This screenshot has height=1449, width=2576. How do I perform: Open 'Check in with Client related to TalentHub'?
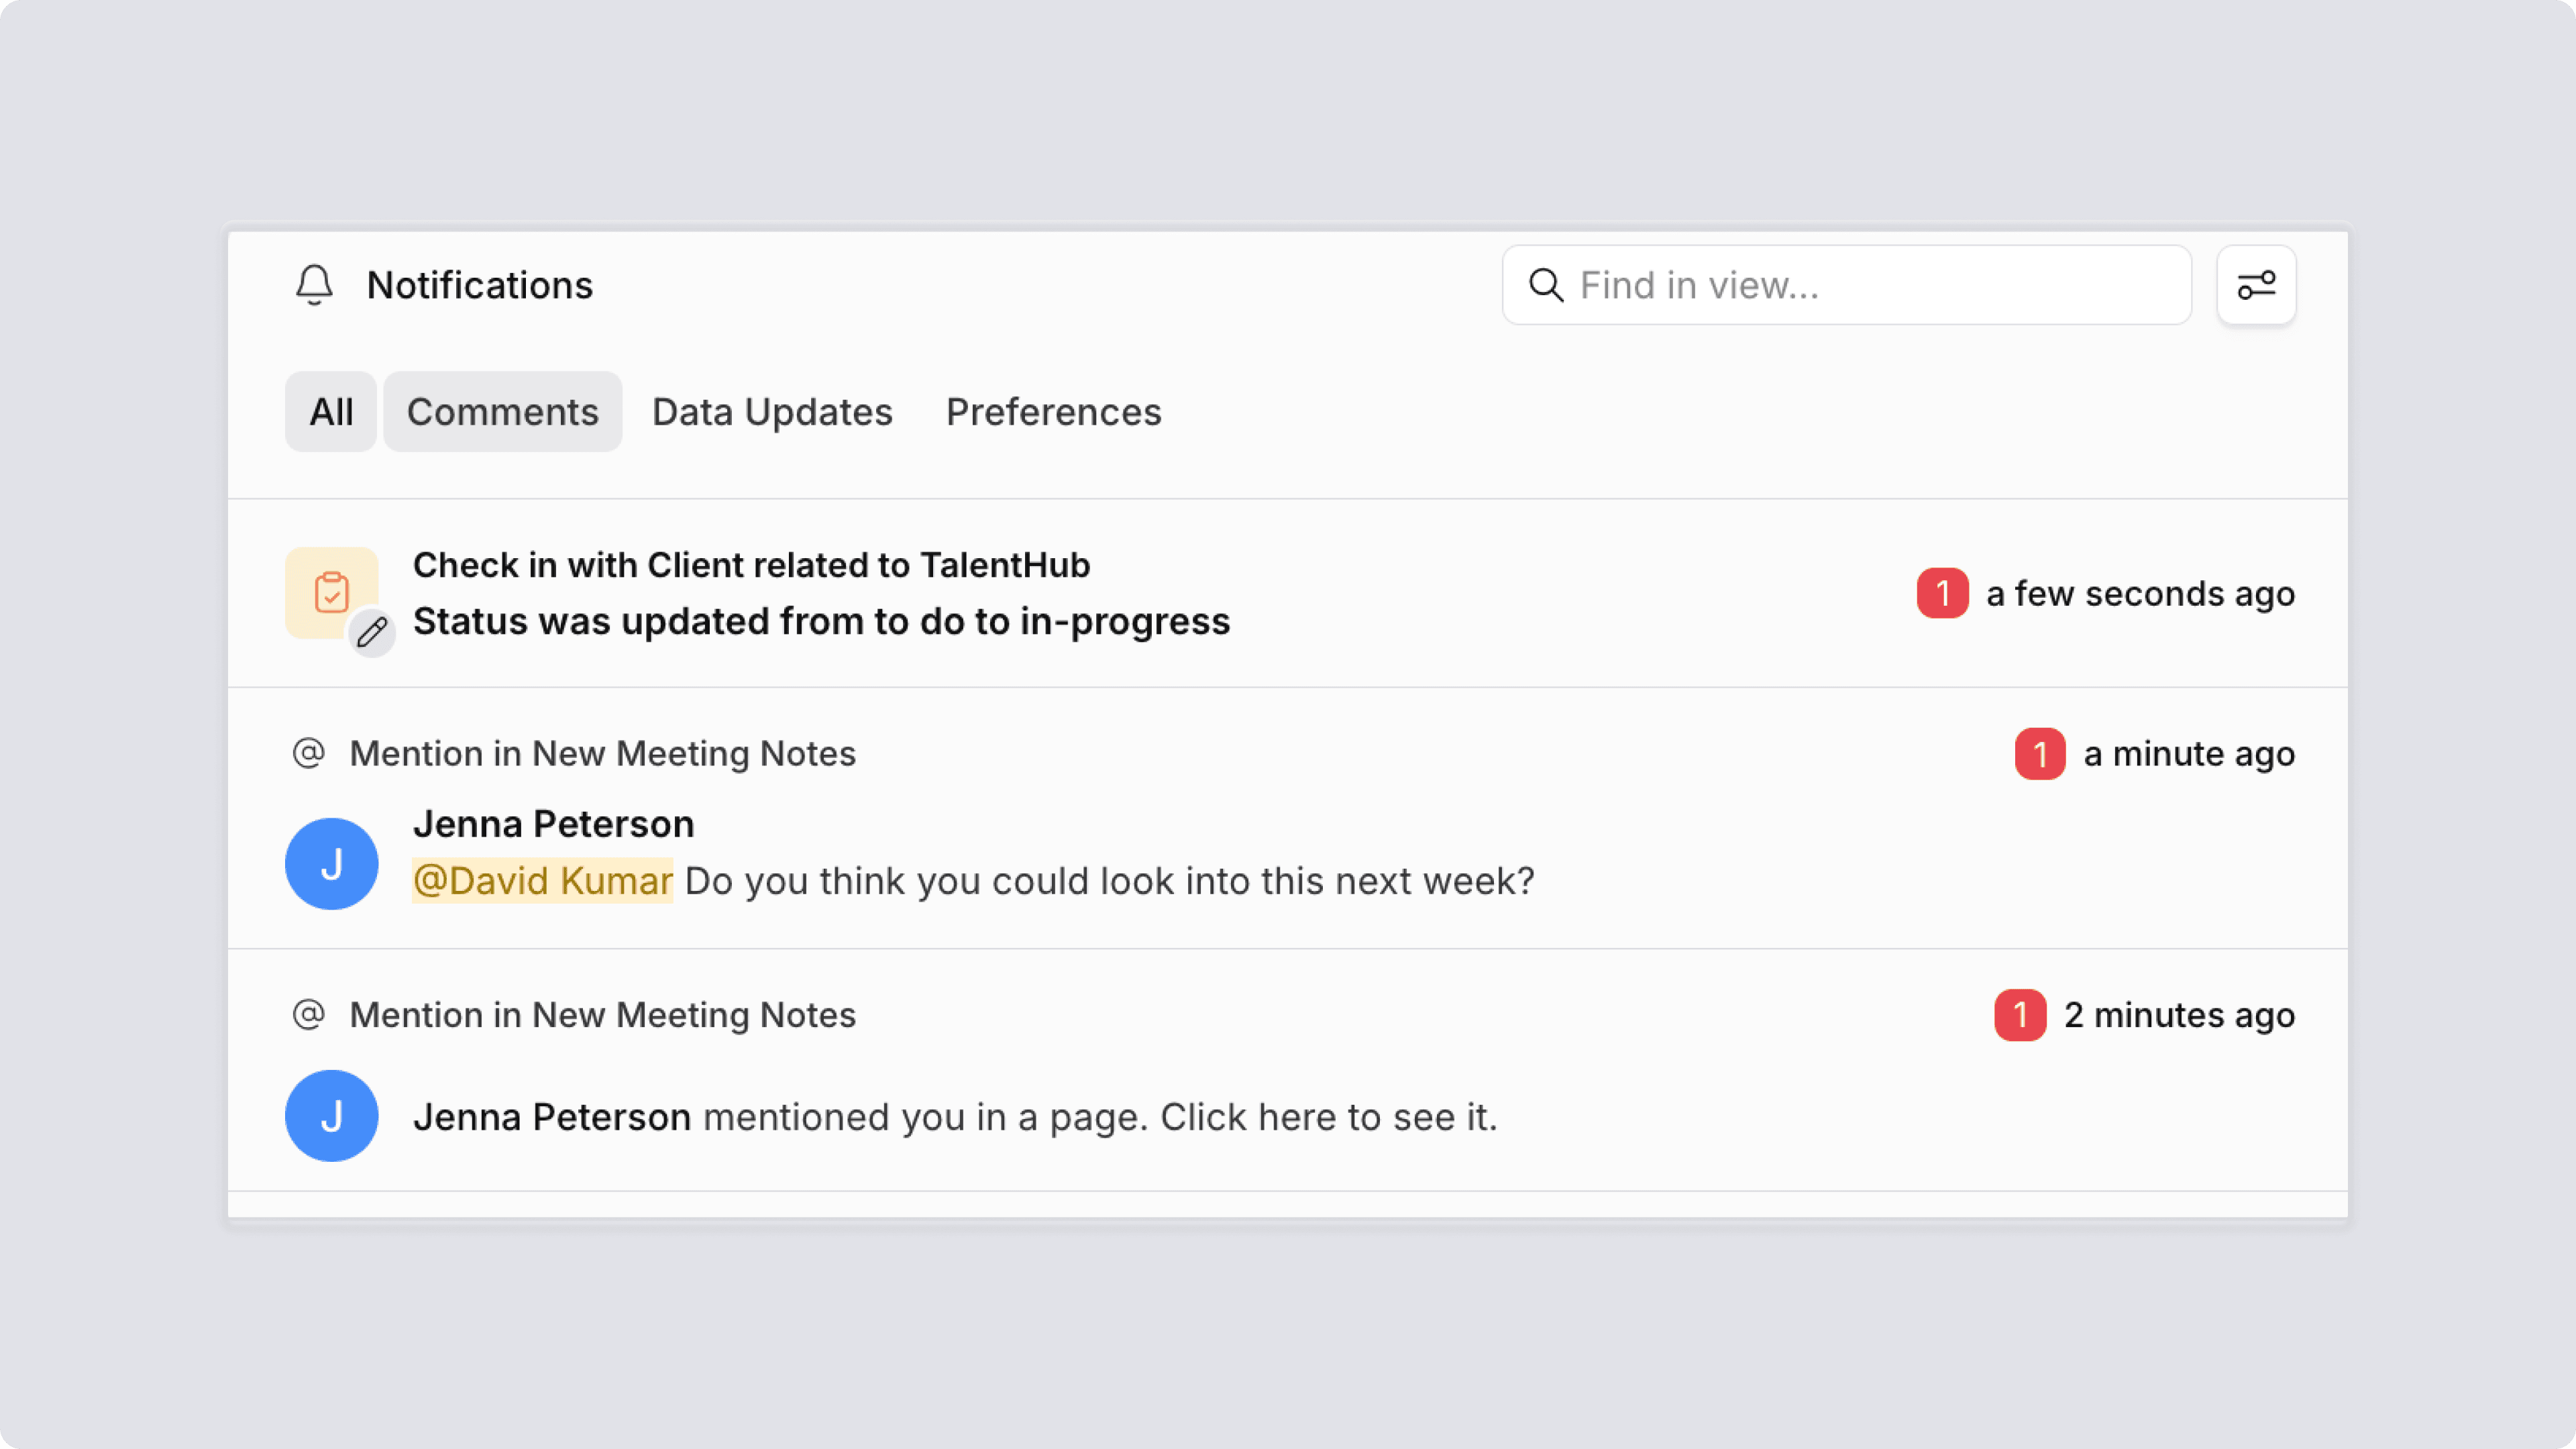[751, 565]
